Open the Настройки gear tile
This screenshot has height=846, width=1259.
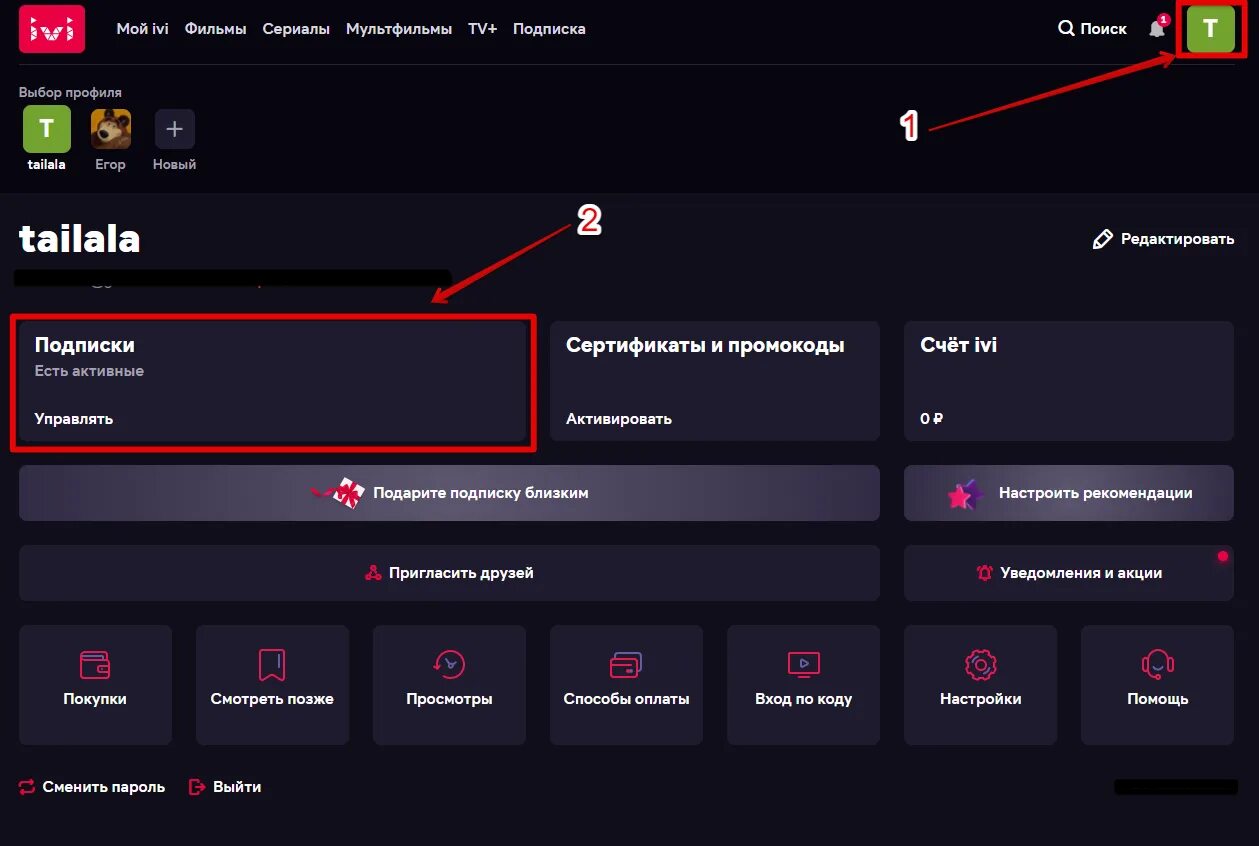pos(980,685)
